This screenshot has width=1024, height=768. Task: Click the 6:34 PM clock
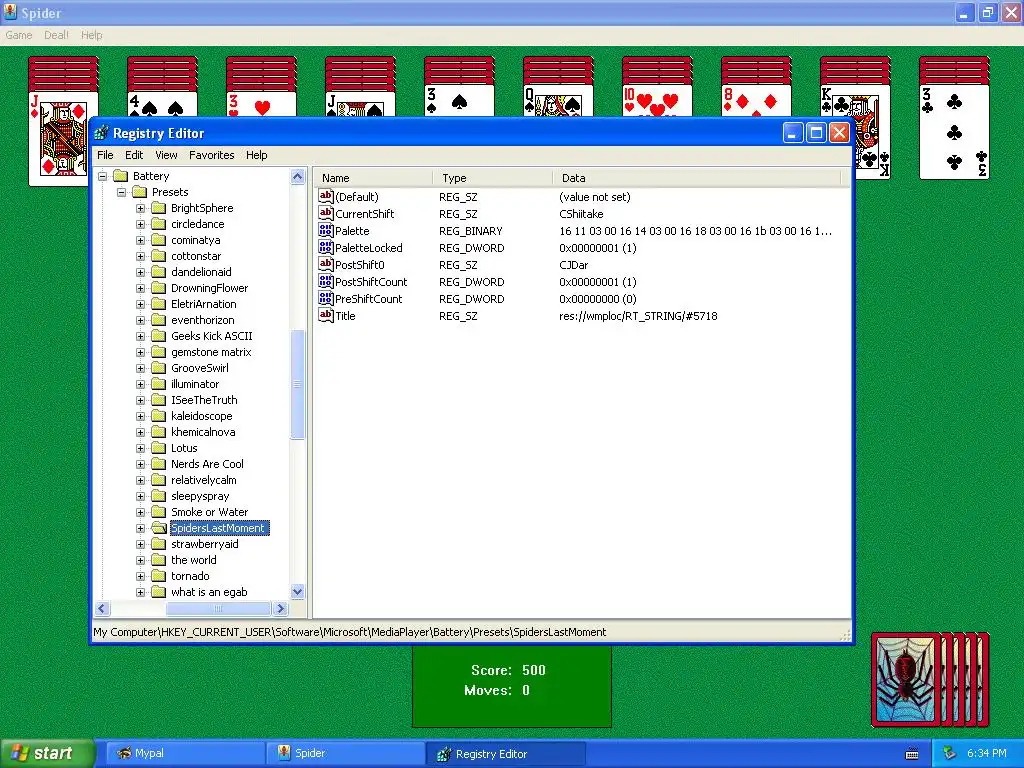(x=986, y=754)
